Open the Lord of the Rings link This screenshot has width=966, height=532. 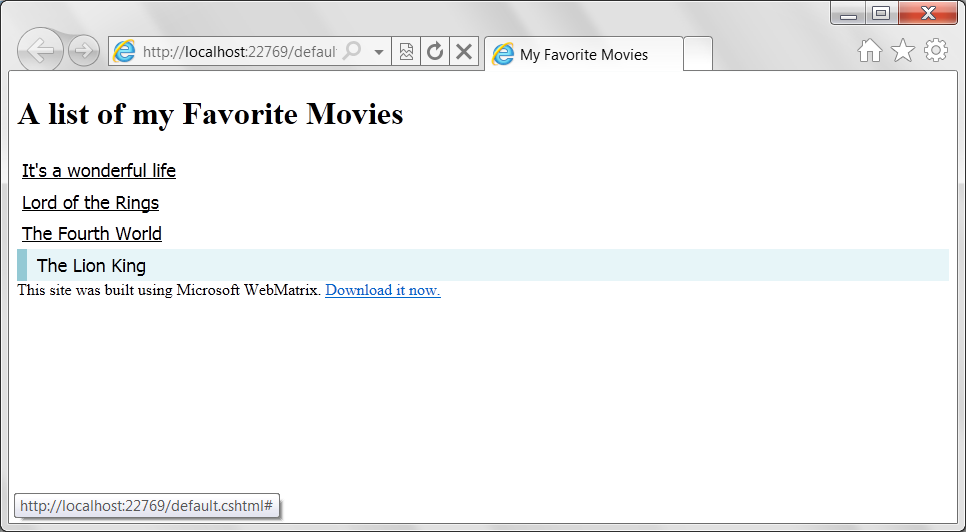point(91,203)
